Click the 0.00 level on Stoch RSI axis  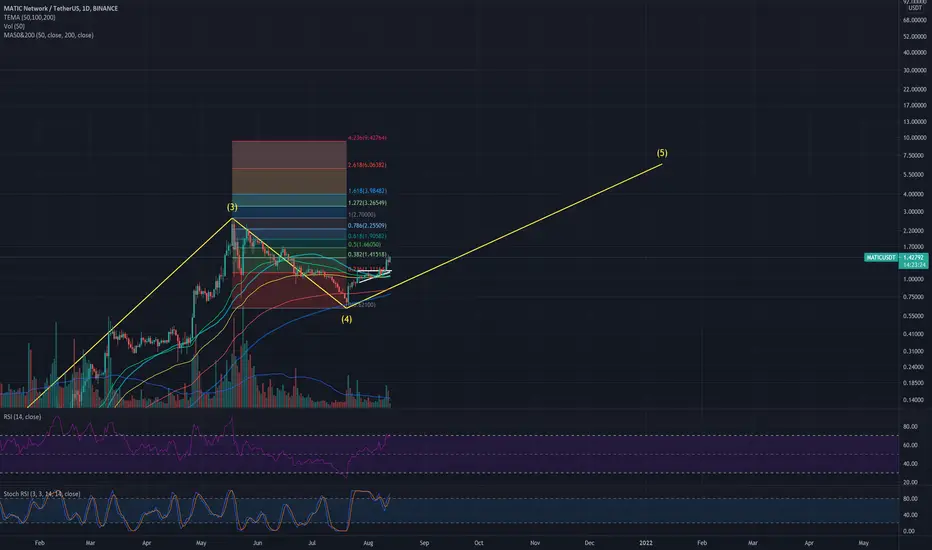pos(909,531)
